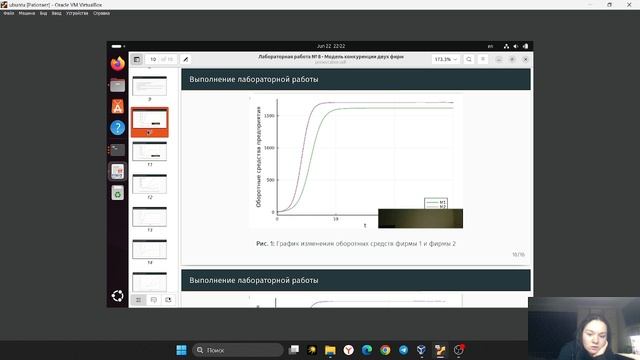Select page 12 thumbnail in sidebar

pos(150,184)
